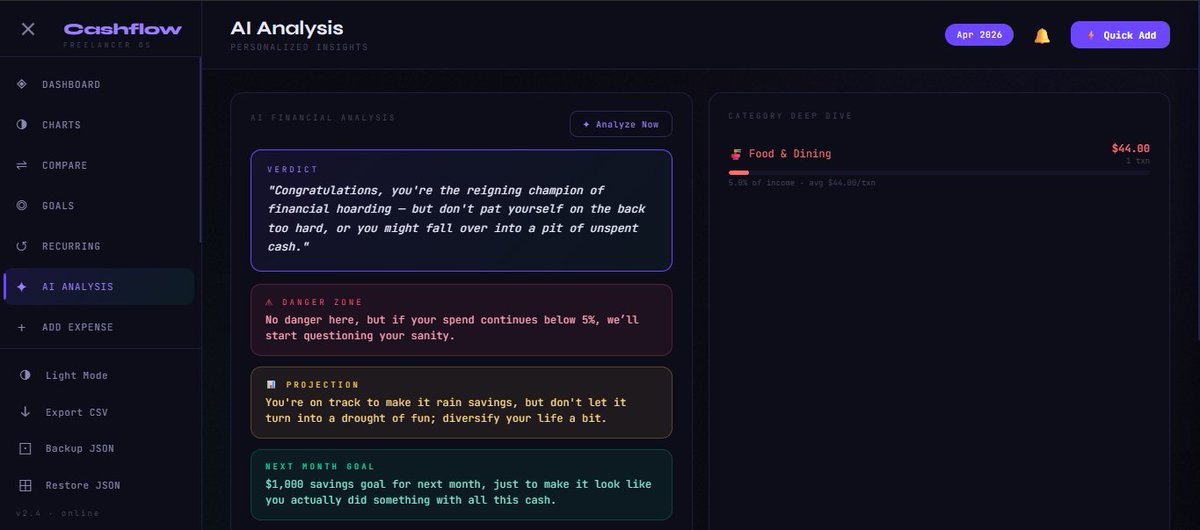Click the '1 txn' count label
1200x530 pixels.
click(x=1138, y=161)
